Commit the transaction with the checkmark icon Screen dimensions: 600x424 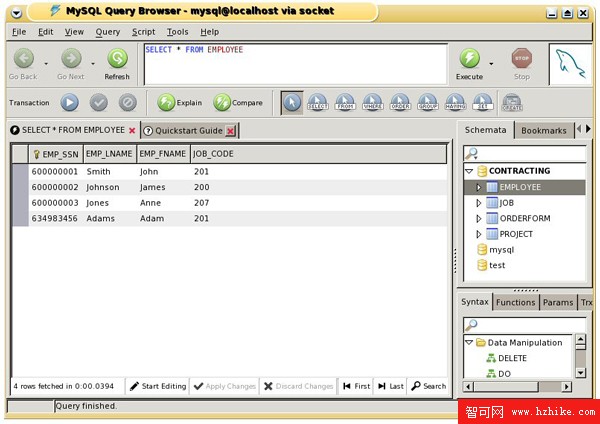pos(99,103)
